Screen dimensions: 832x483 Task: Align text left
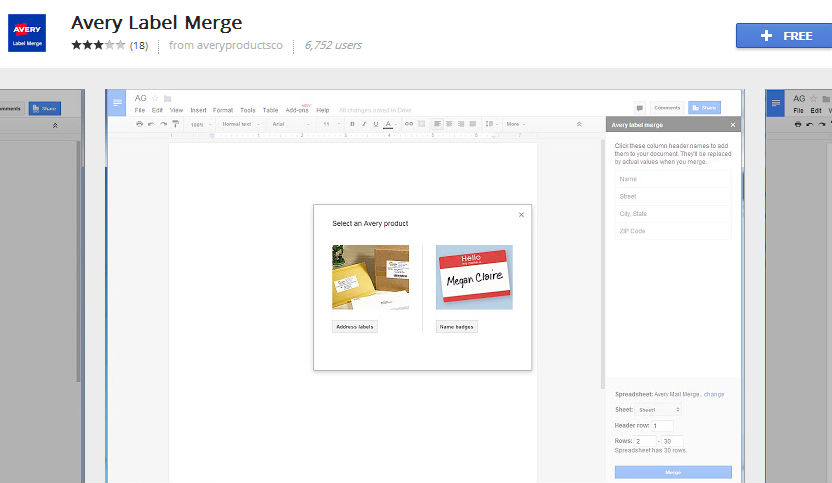437,124
